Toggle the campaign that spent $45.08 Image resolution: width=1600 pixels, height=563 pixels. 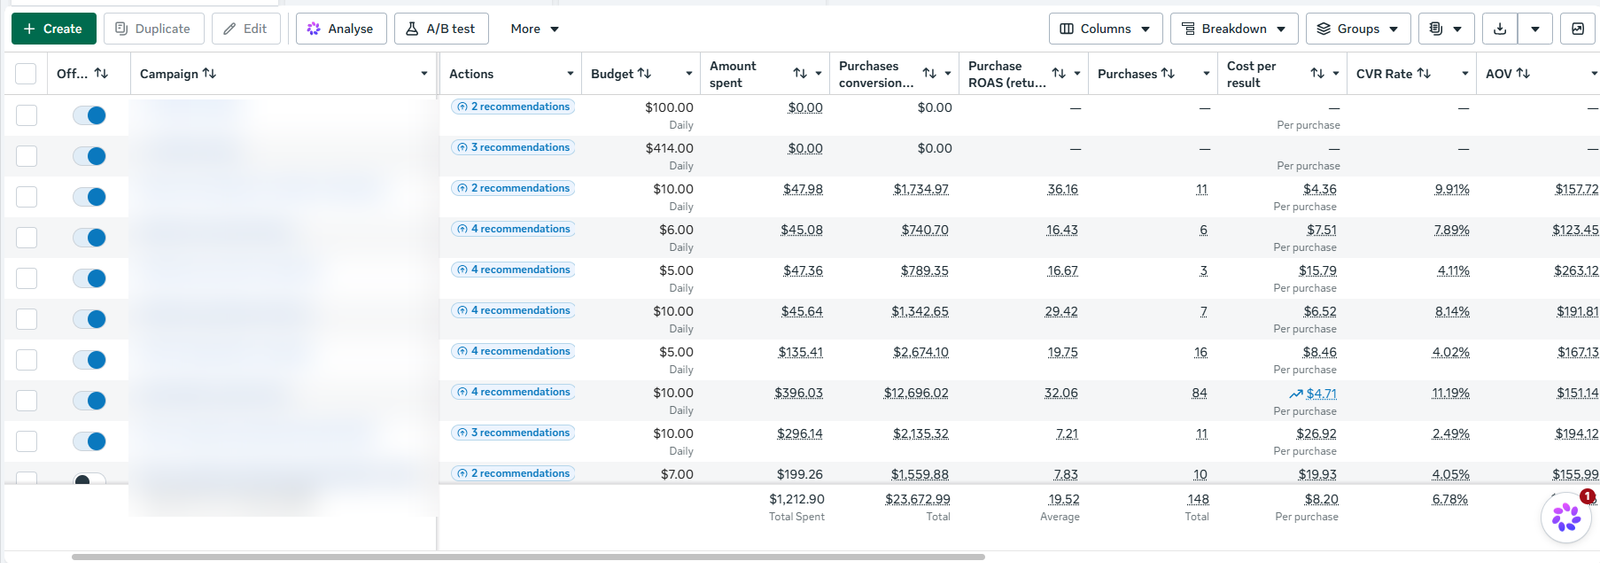(x=89, y=238)
